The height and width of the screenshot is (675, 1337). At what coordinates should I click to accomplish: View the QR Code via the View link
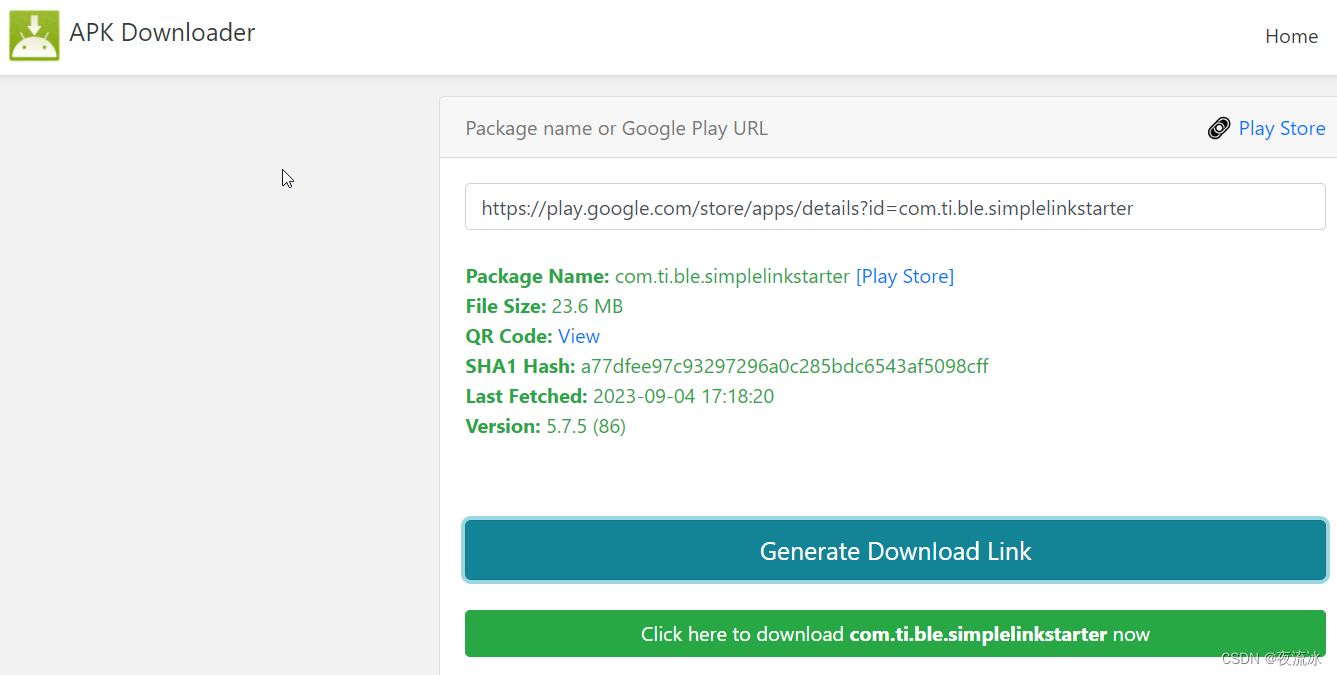pyautogui.click(x=578, y=336)
